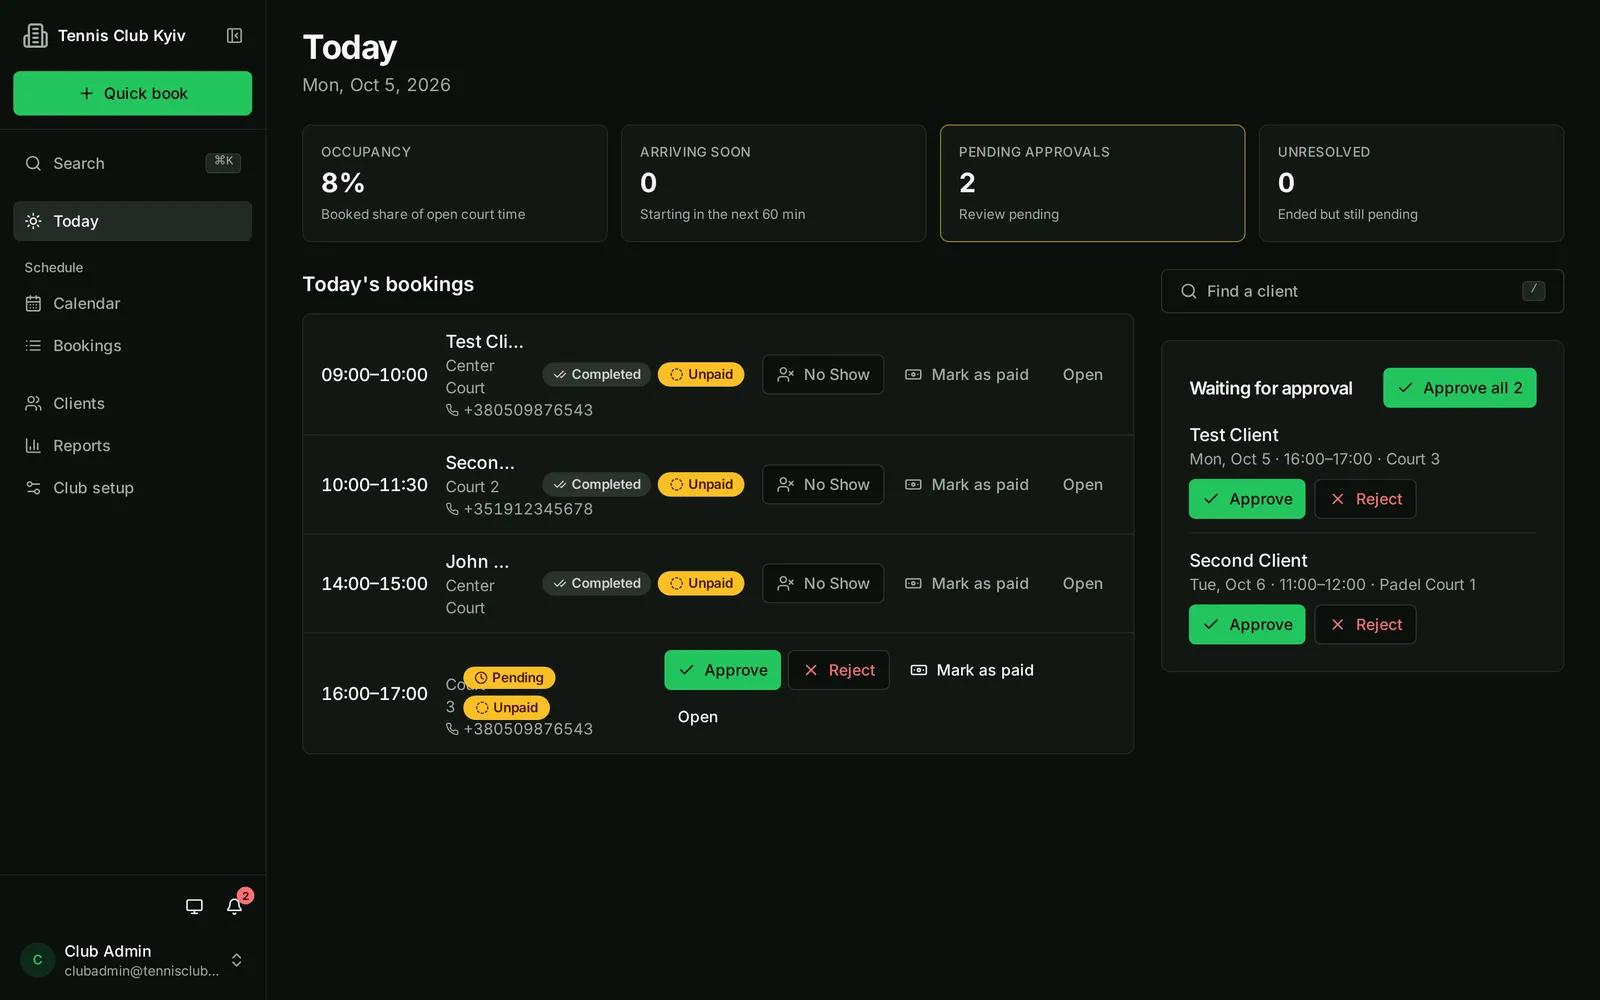
Task: Reject Test Client in waiting list
Action: (1365, 499)
